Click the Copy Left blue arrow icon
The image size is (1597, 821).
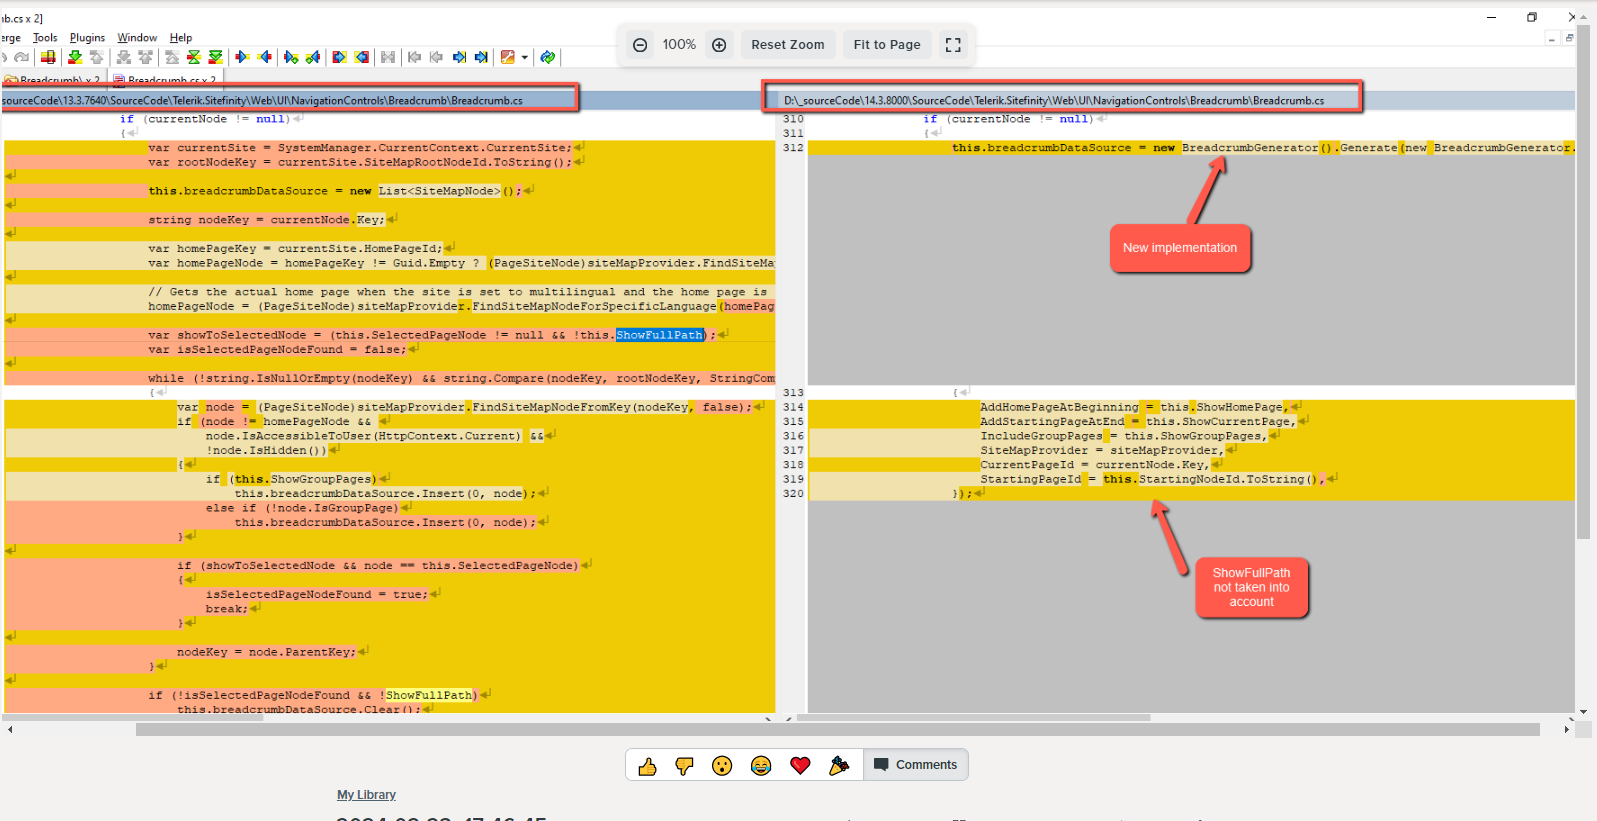click(264, 57)
